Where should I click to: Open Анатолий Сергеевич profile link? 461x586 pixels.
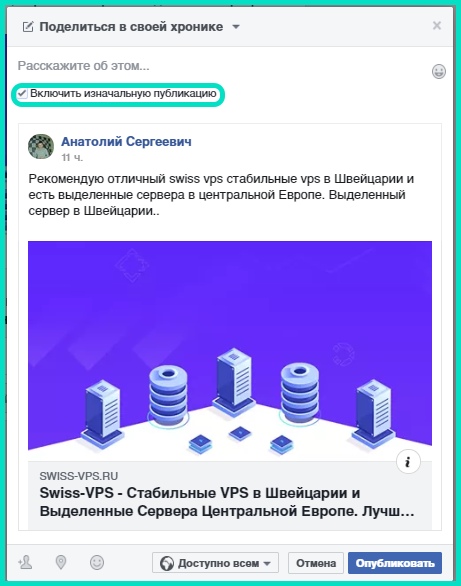point(126,141)
